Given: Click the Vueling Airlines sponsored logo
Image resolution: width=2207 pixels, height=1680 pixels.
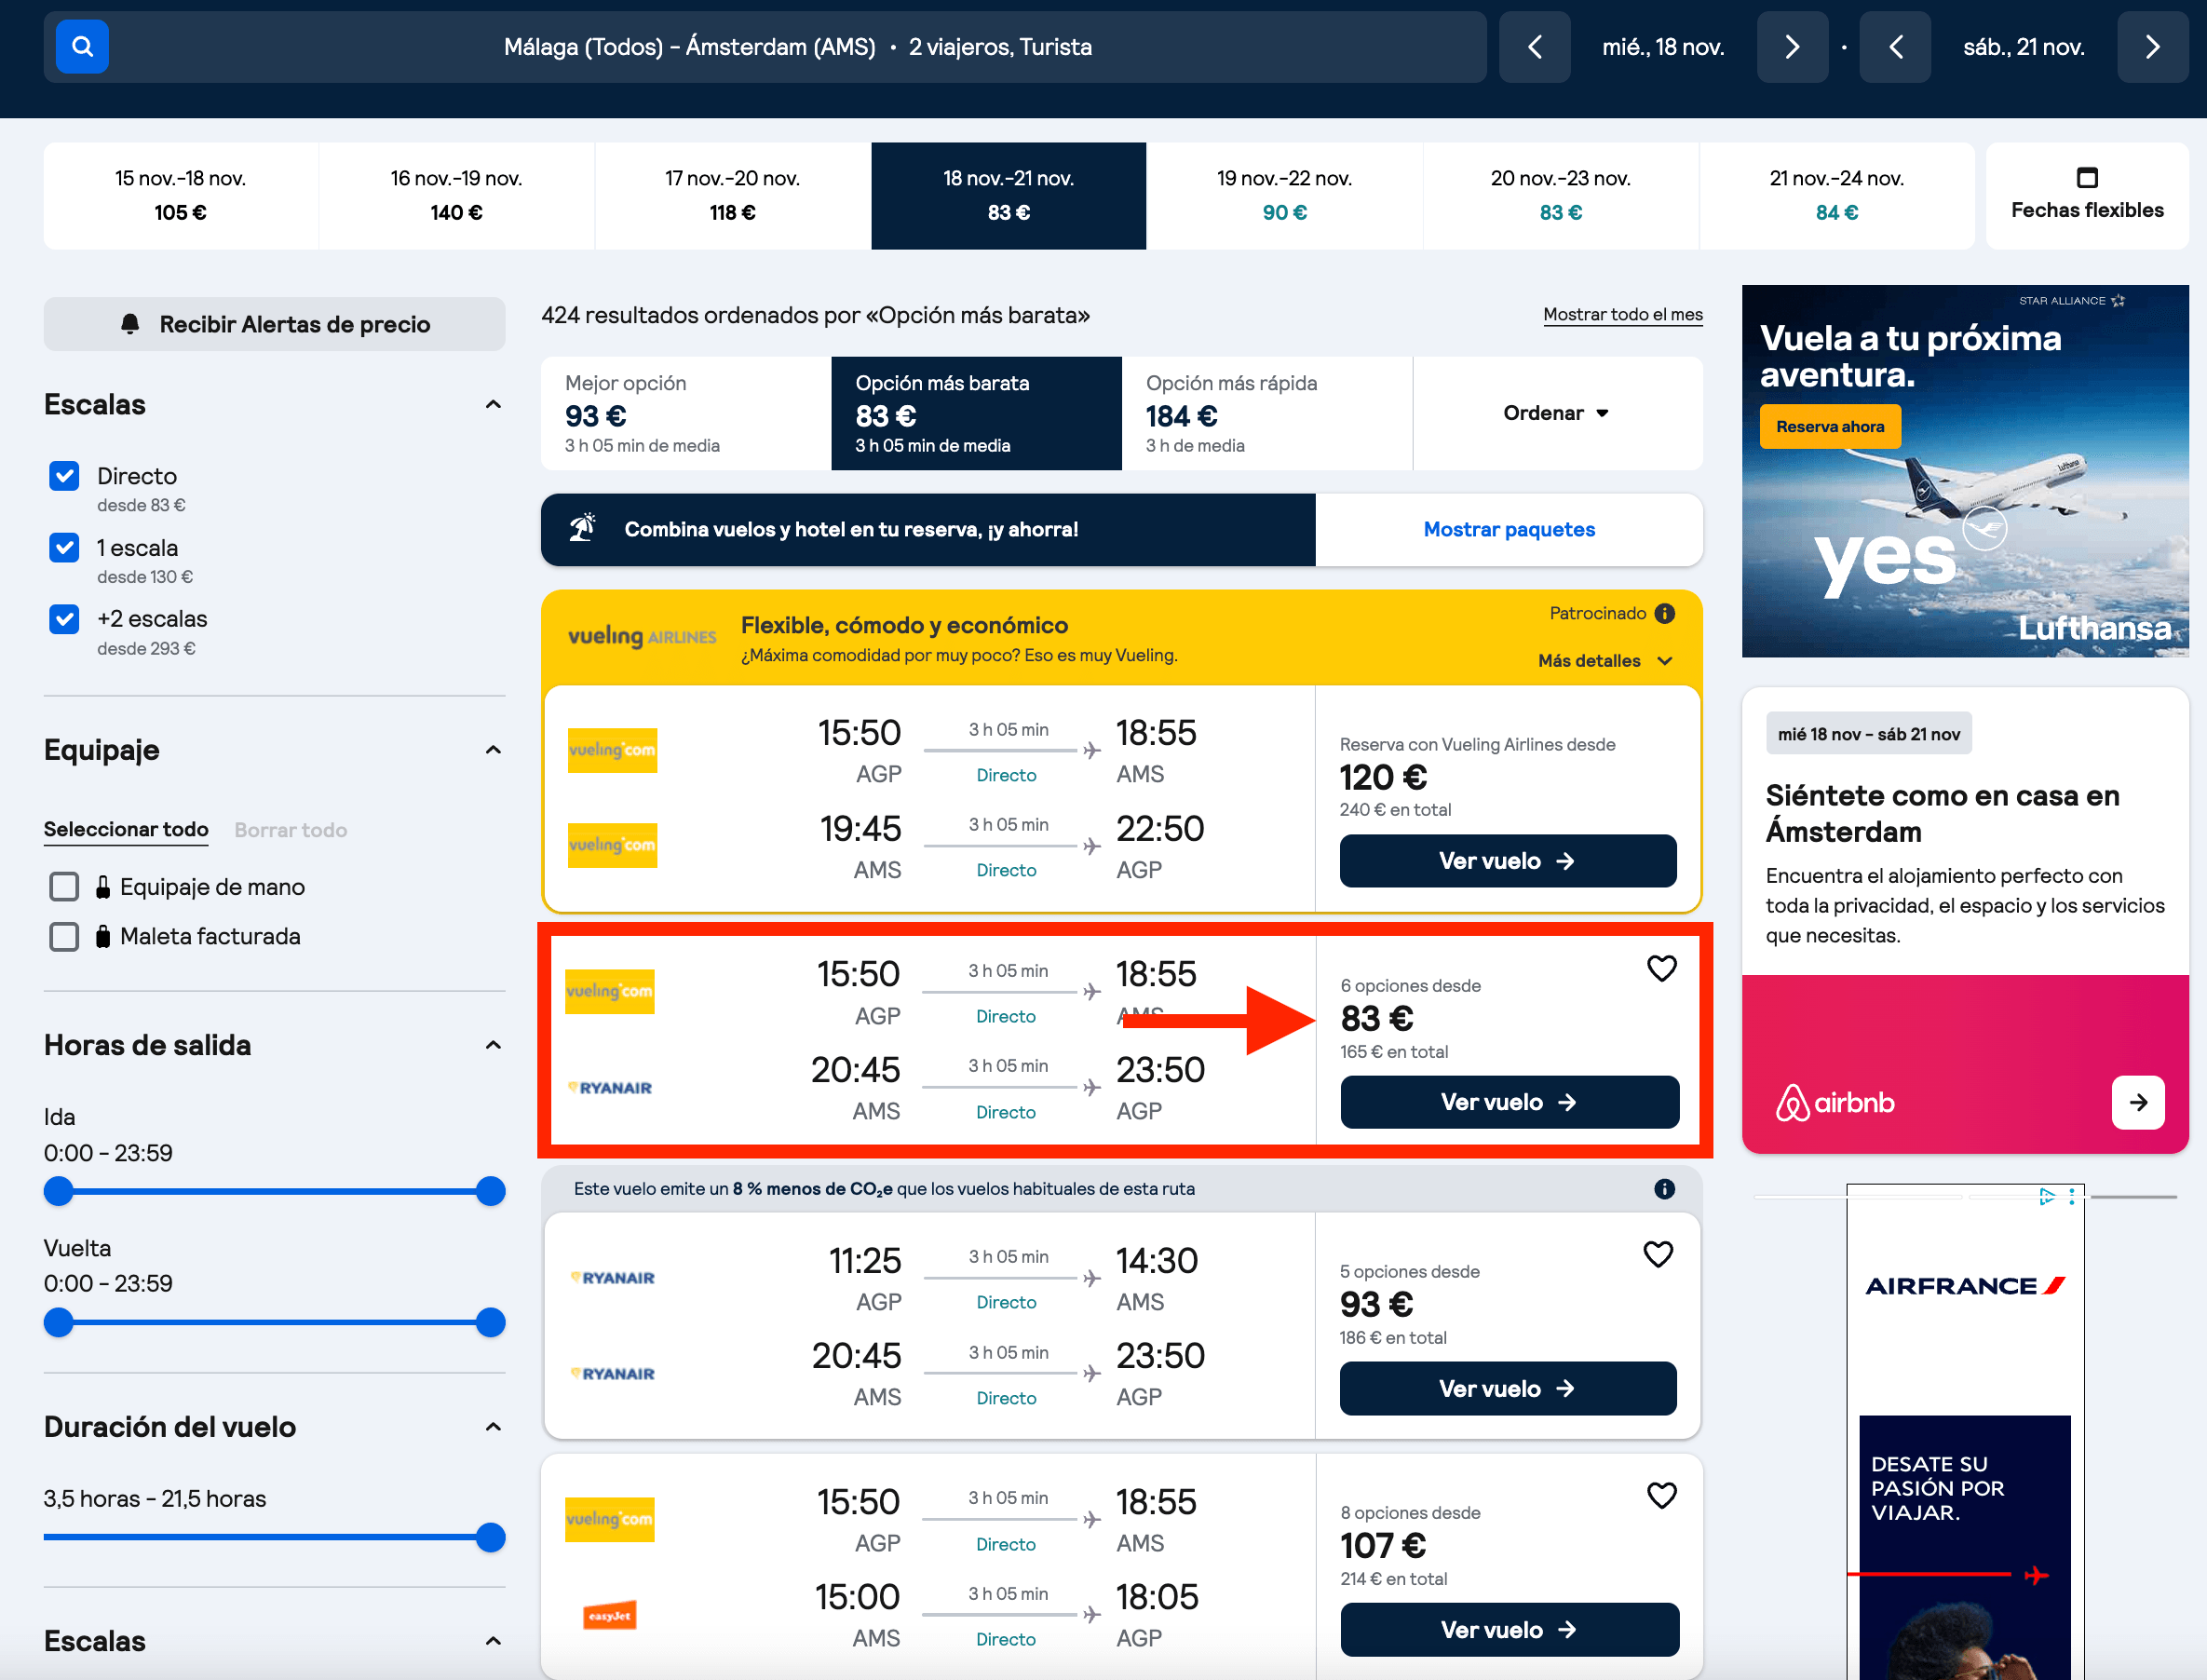Looking at the screenshot, I should (642, 637).
